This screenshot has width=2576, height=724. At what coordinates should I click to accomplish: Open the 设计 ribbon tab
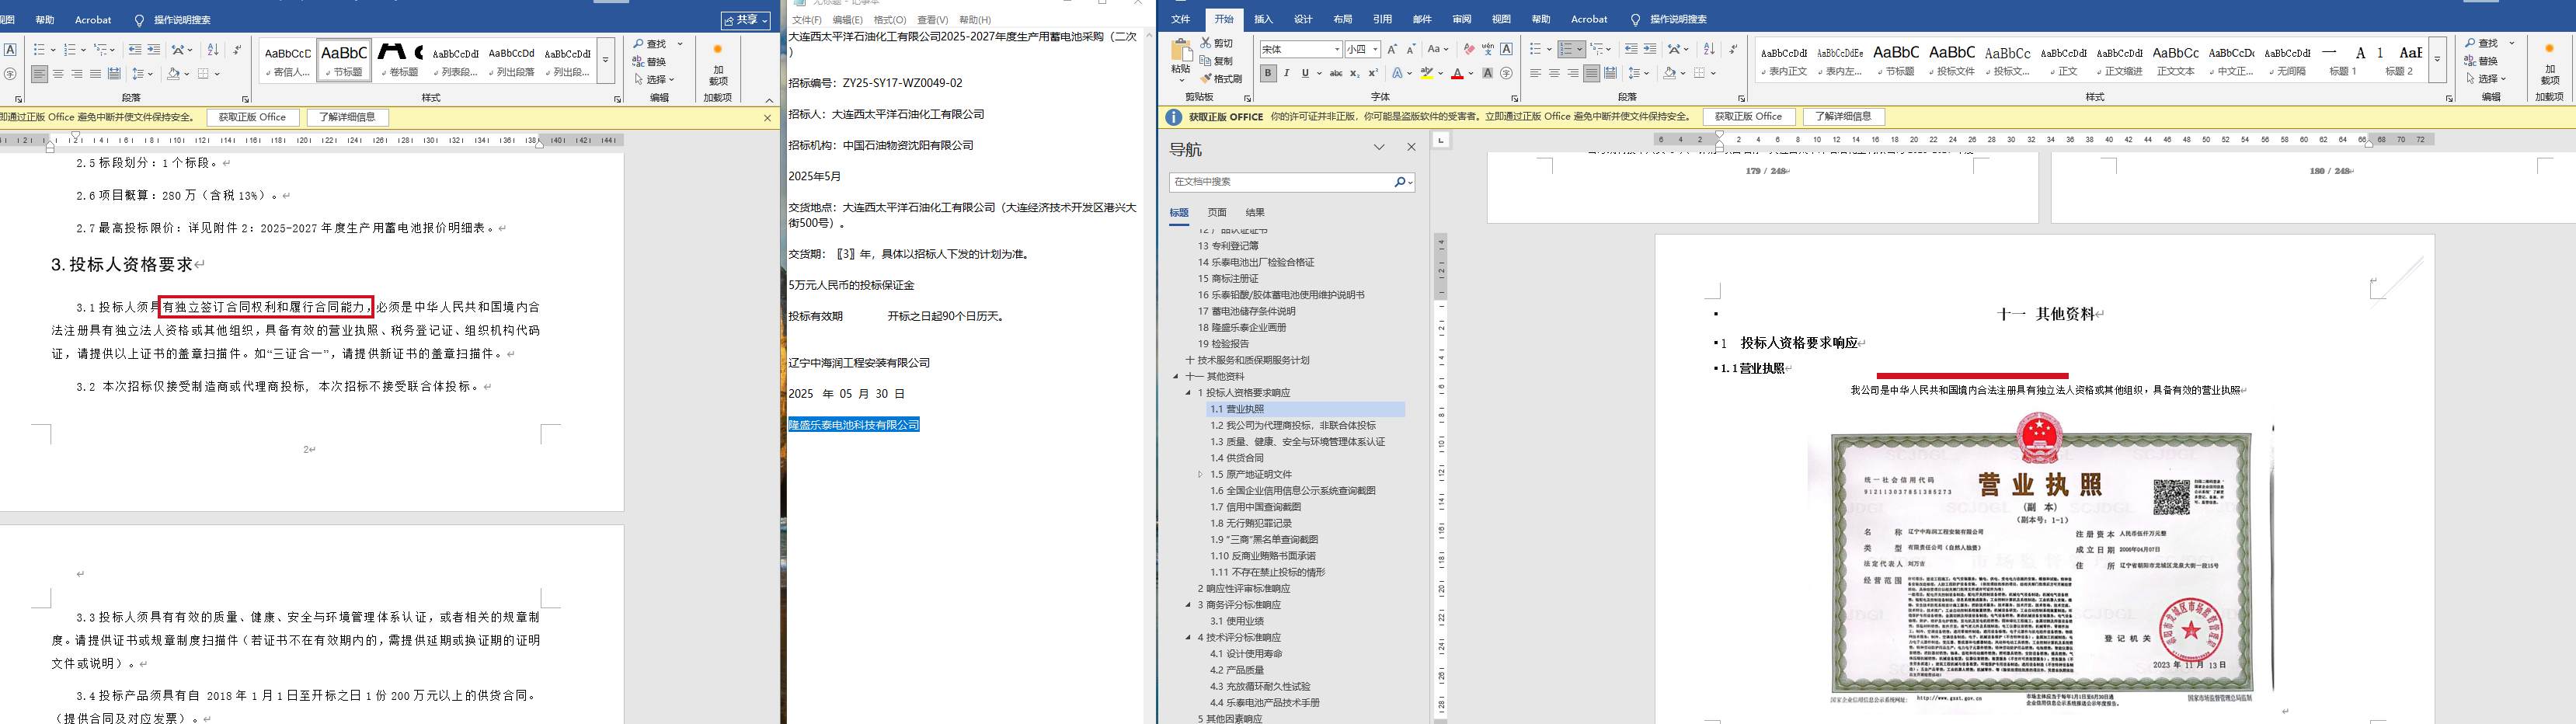[x=1303, y=19]
